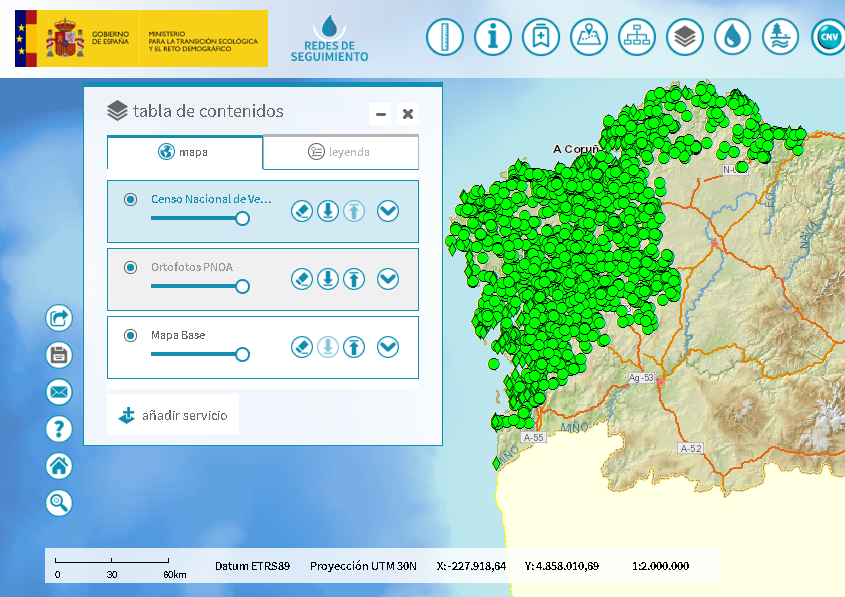Click the Mapa Base layer name

(x=178, y=335)
